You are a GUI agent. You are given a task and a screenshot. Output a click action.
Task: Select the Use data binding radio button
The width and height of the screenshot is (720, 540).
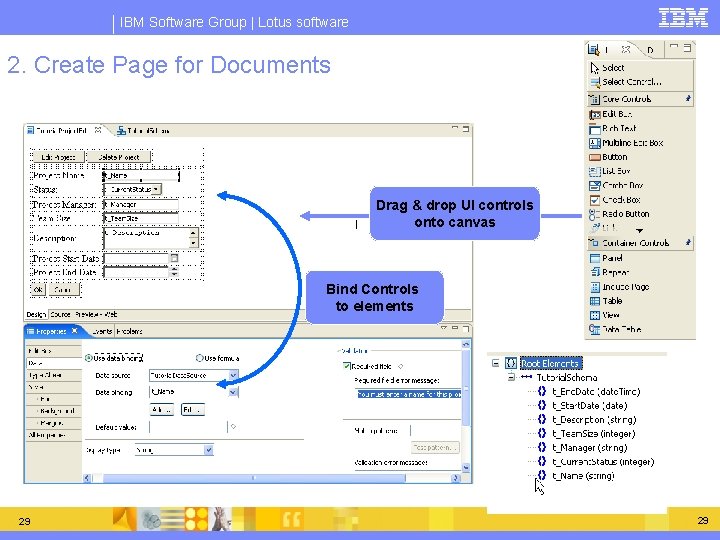coord(89,358)
